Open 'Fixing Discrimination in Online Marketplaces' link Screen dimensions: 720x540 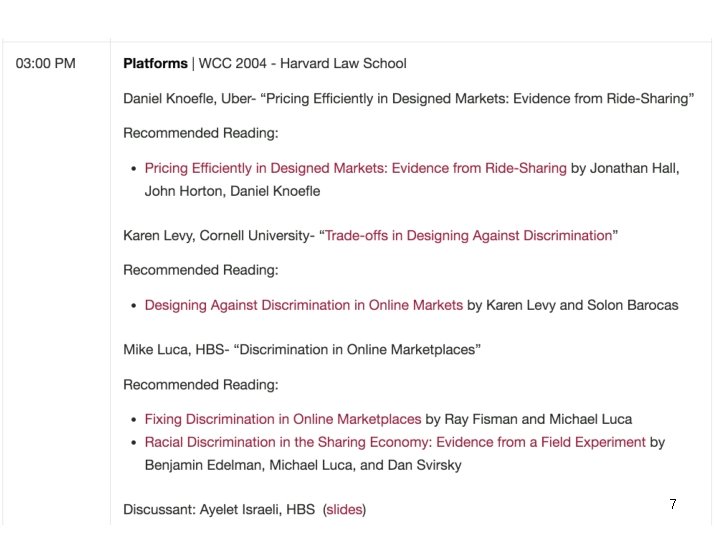click(x=282, y=419)
